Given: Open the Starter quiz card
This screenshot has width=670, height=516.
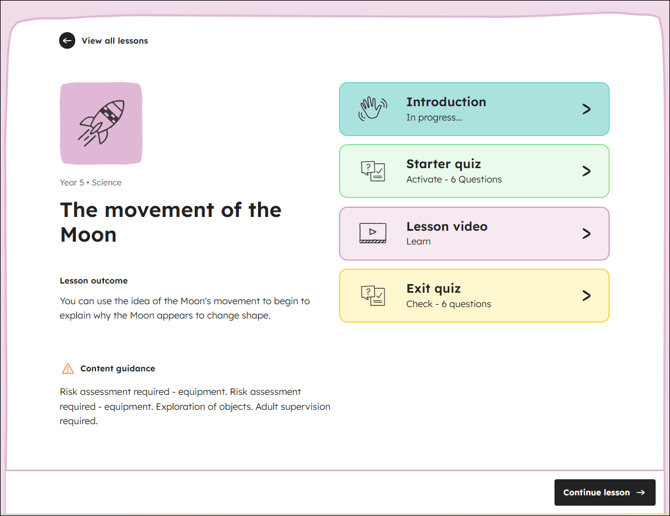Looking at the screenshot, I should click(474, 171).
